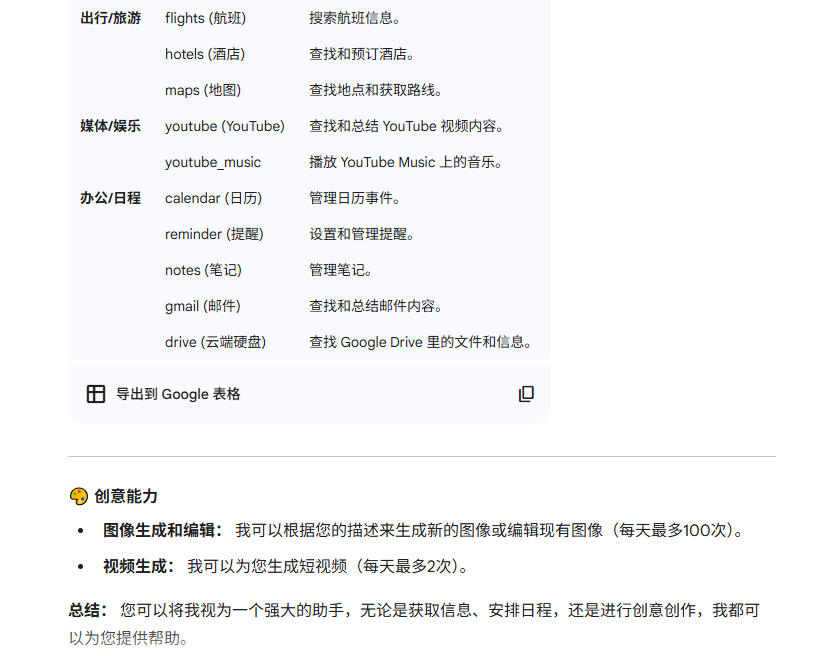The height and width of the screenshot is (656, 827).
Task: Click the 媒体/娱乐 category label
Action: coord(110,126)
